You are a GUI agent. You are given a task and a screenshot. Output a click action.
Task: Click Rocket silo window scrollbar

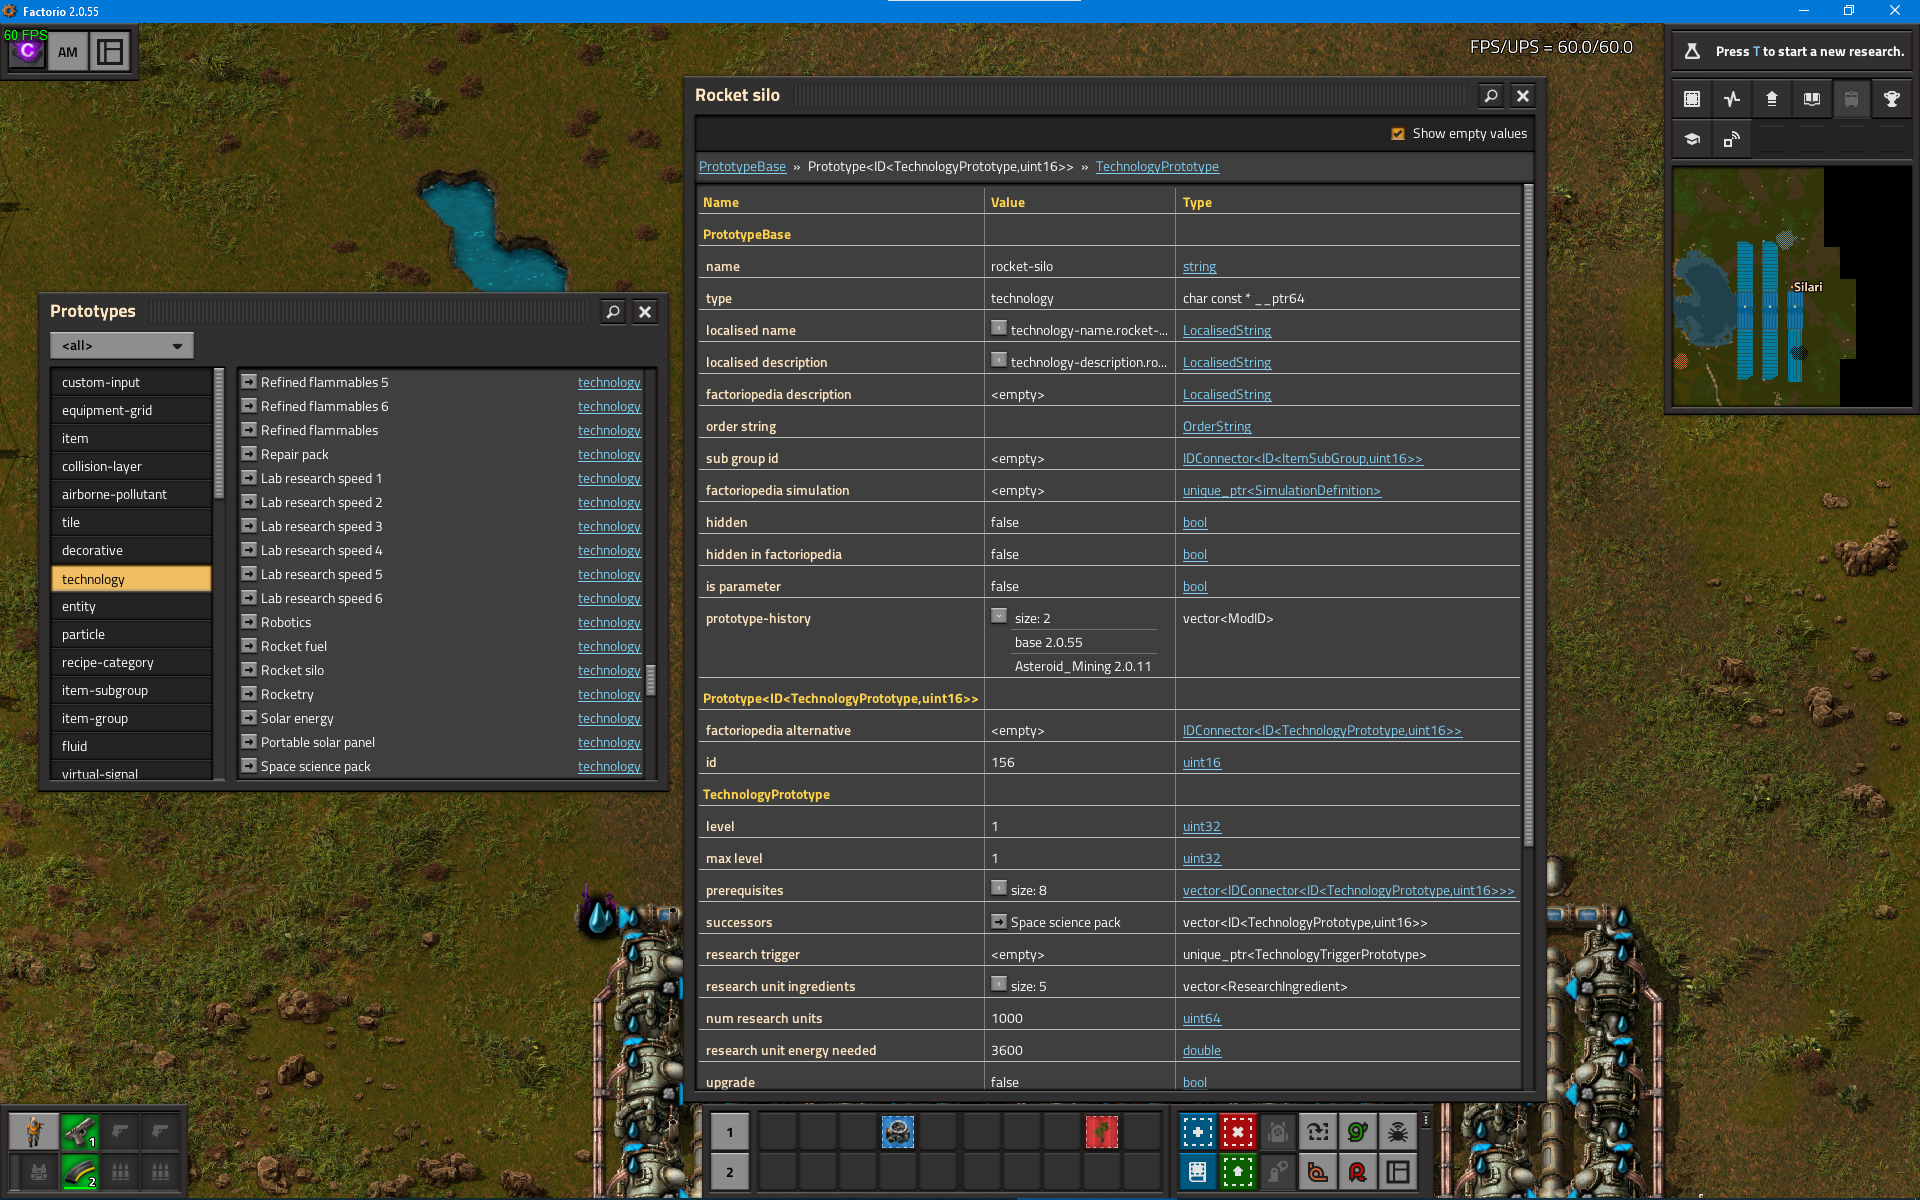tap(1528, 515)
